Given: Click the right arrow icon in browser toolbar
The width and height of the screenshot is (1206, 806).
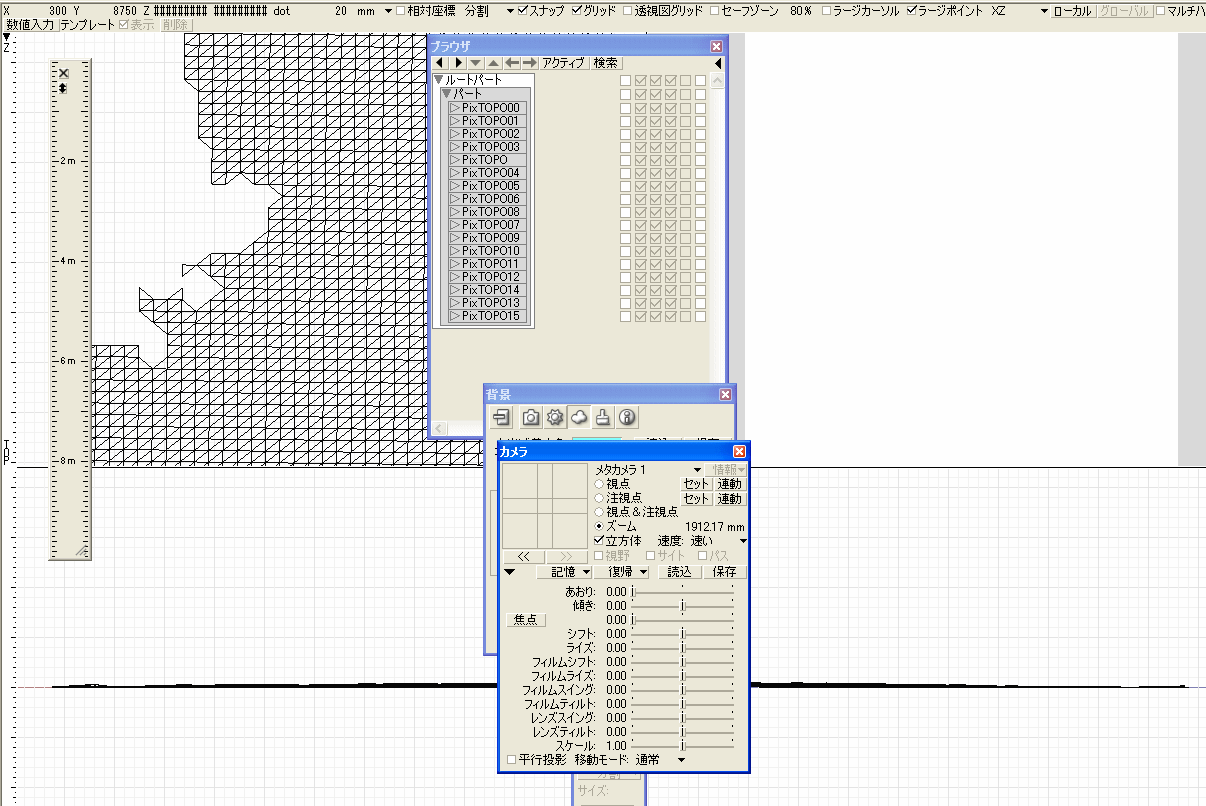Looking at the screenshot, I should [x=530, y=63].
